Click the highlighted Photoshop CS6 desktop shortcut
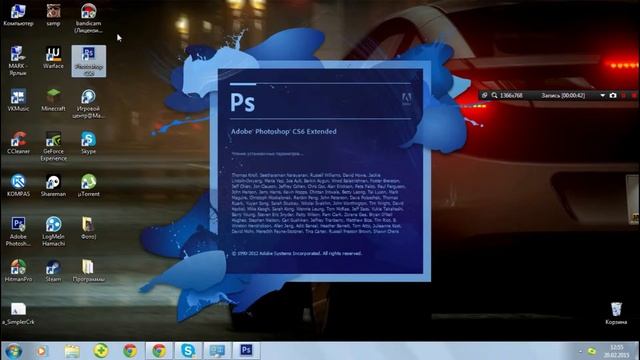Screen dimensions: 640x360 pyautogui.click(x=89, y=61)
